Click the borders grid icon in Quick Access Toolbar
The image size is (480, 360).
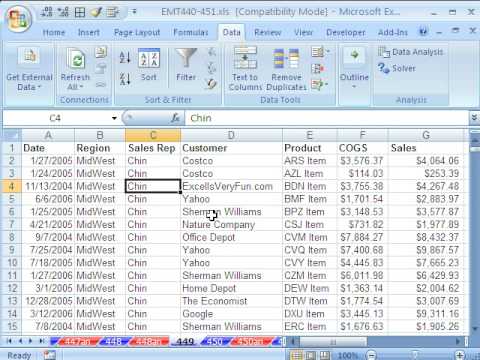click(80, 12)
